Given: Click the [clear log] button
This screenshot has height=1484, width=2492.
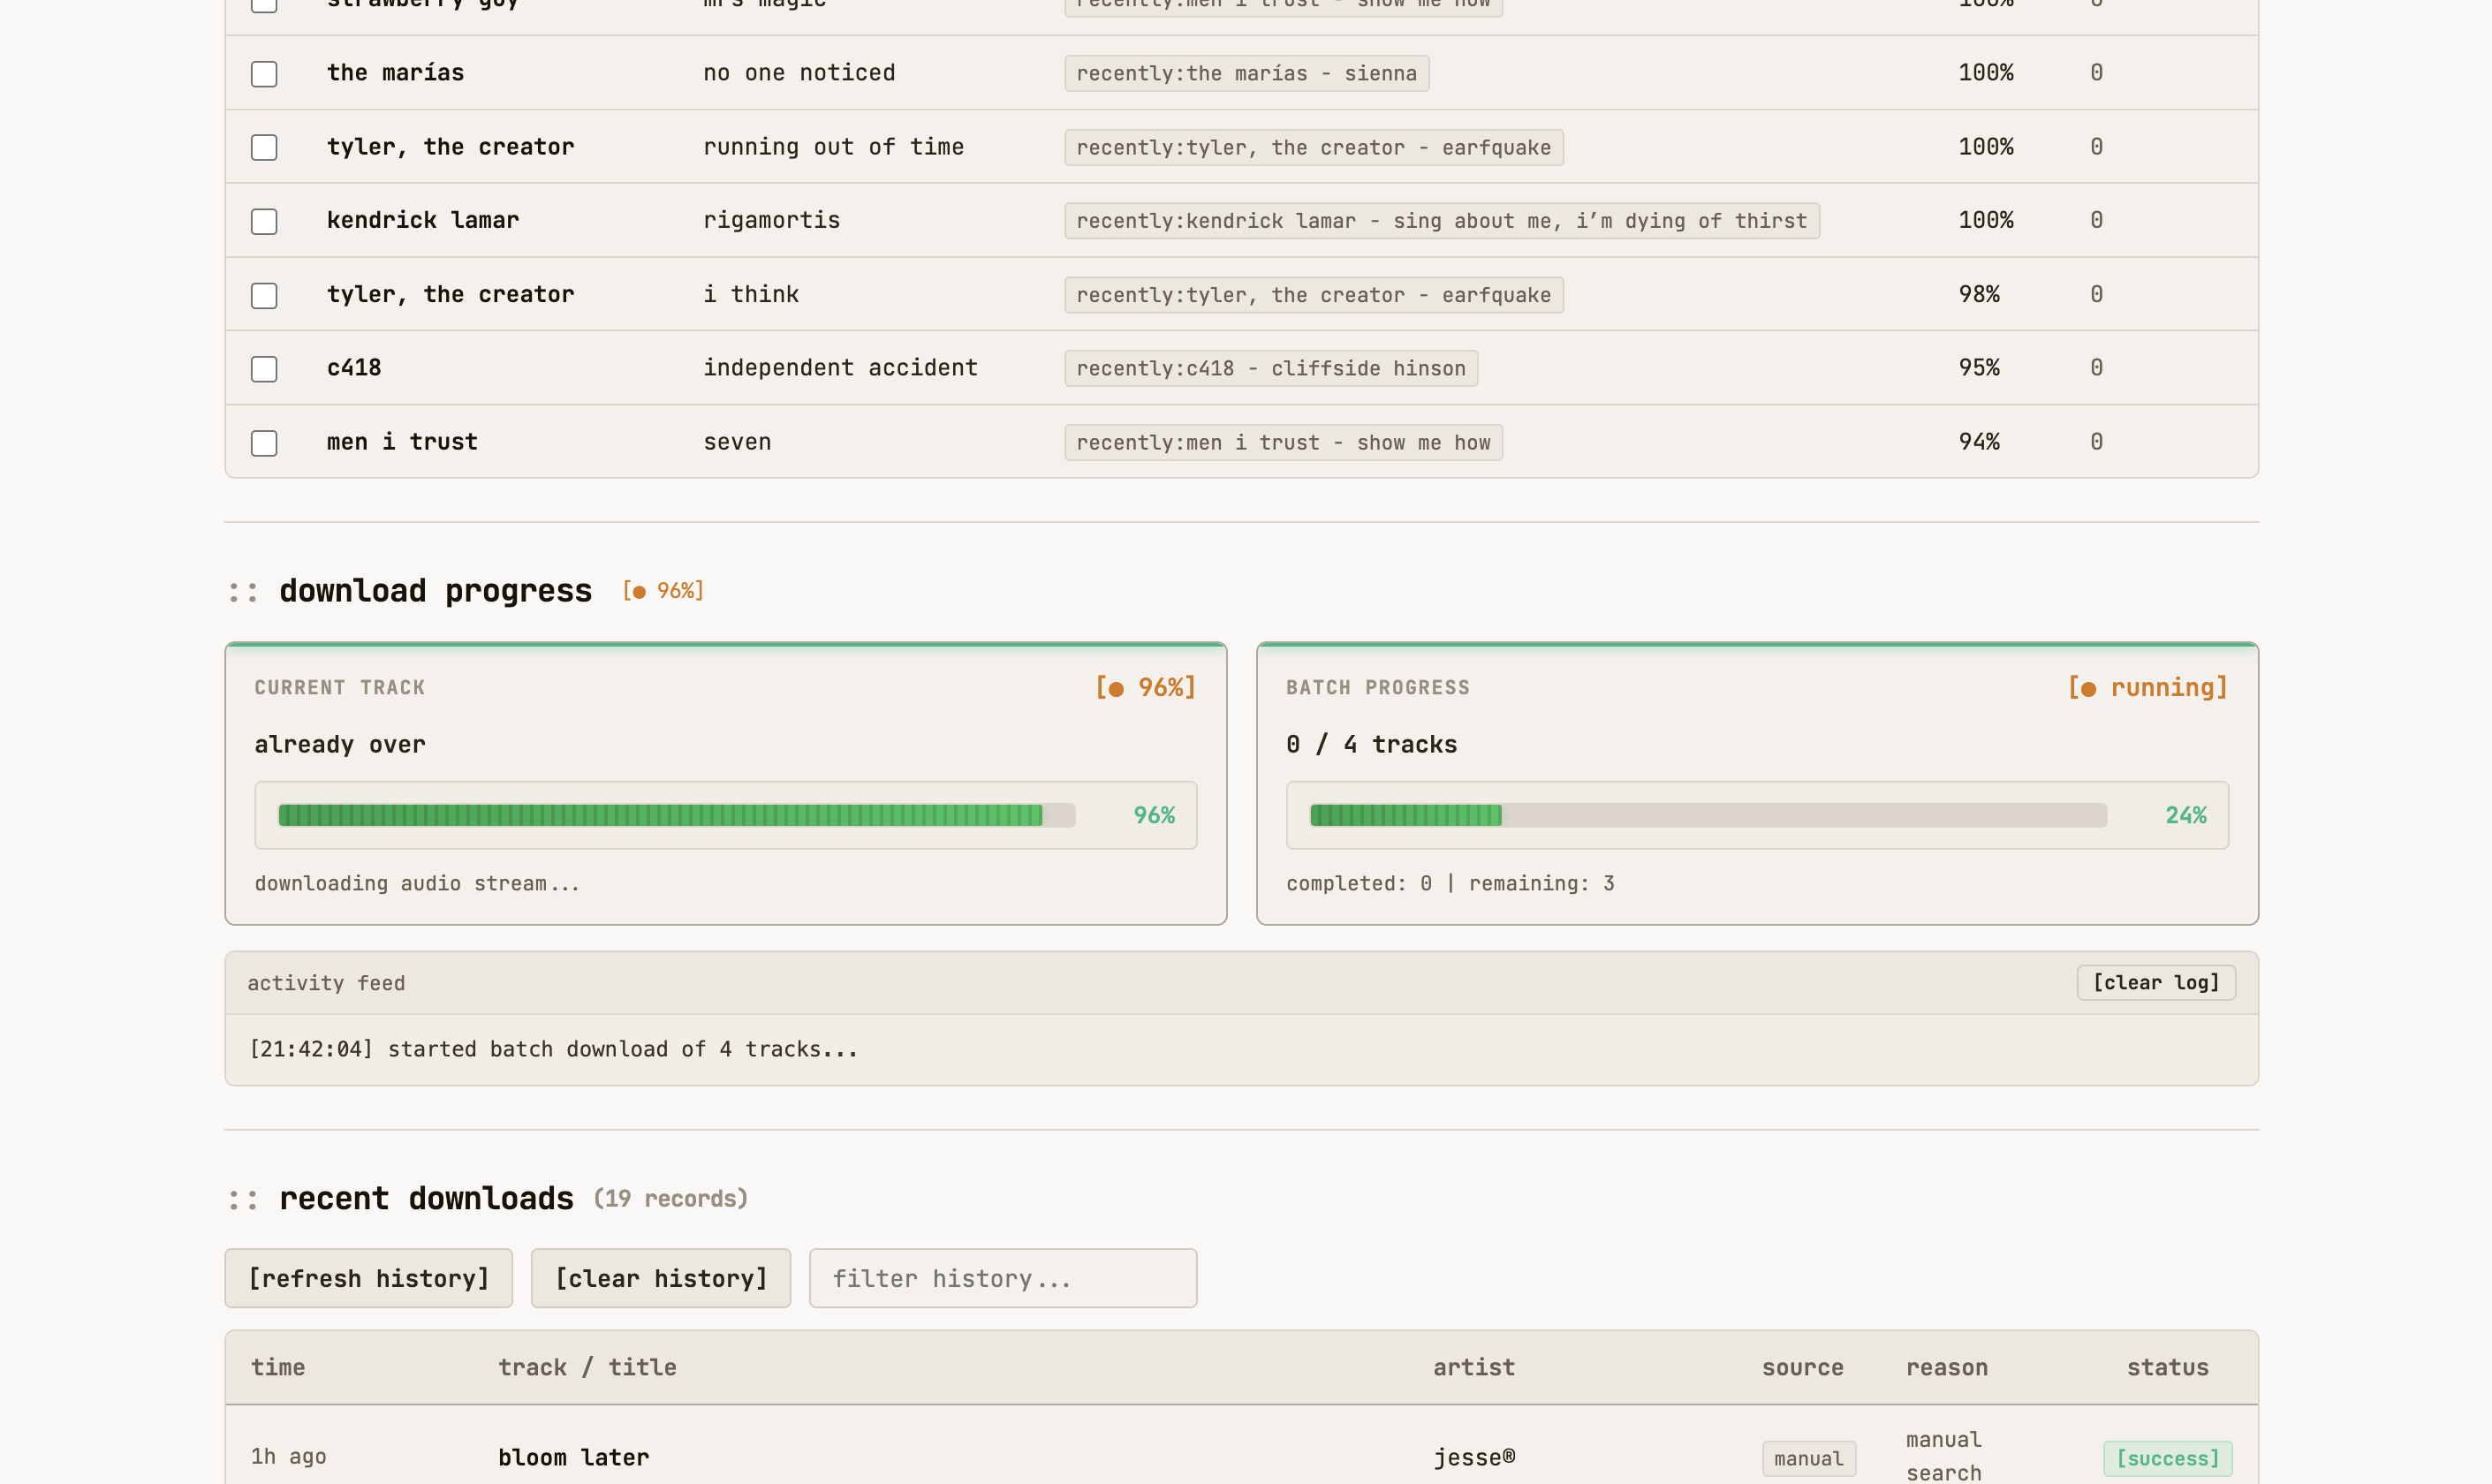Looking at the screenshot, I should (x=2156, y=983).
